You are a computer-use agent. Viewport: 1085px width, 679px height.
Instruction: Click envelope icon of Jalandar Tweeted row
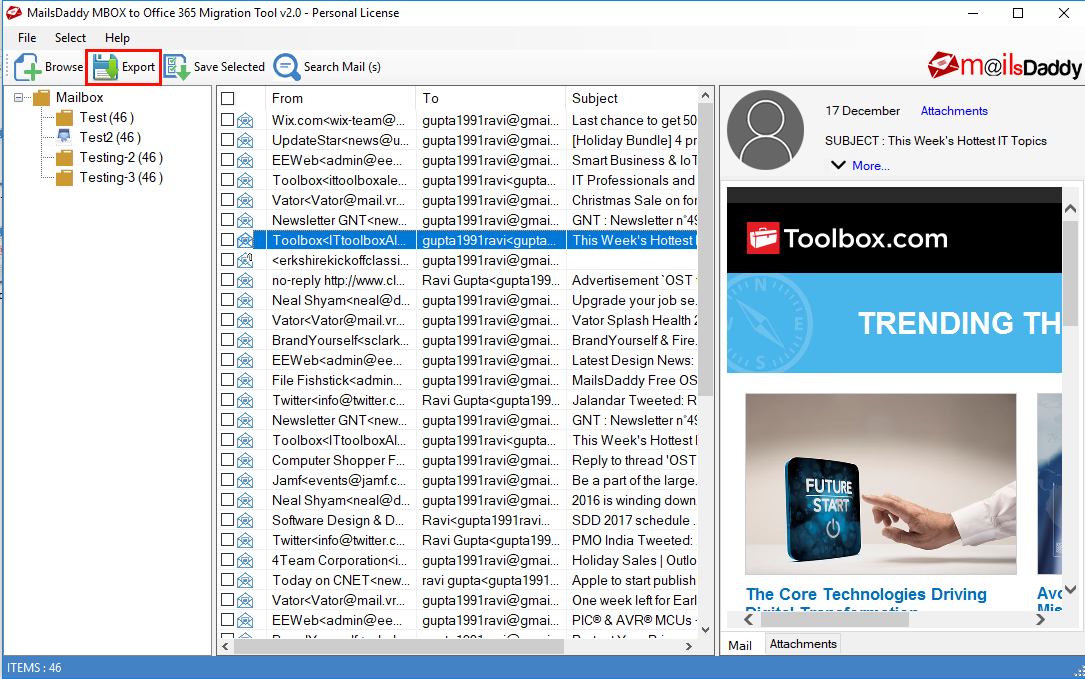point(245,401)
